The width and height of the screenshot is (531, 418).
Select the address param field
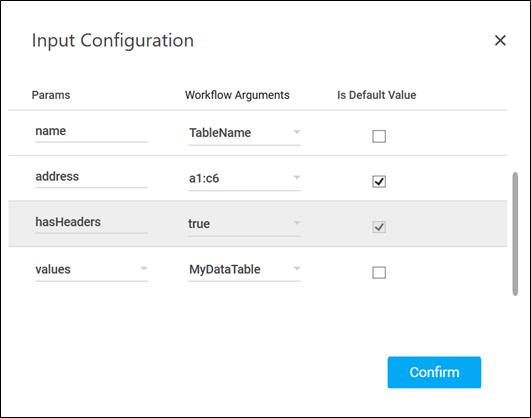coord(91,177)
